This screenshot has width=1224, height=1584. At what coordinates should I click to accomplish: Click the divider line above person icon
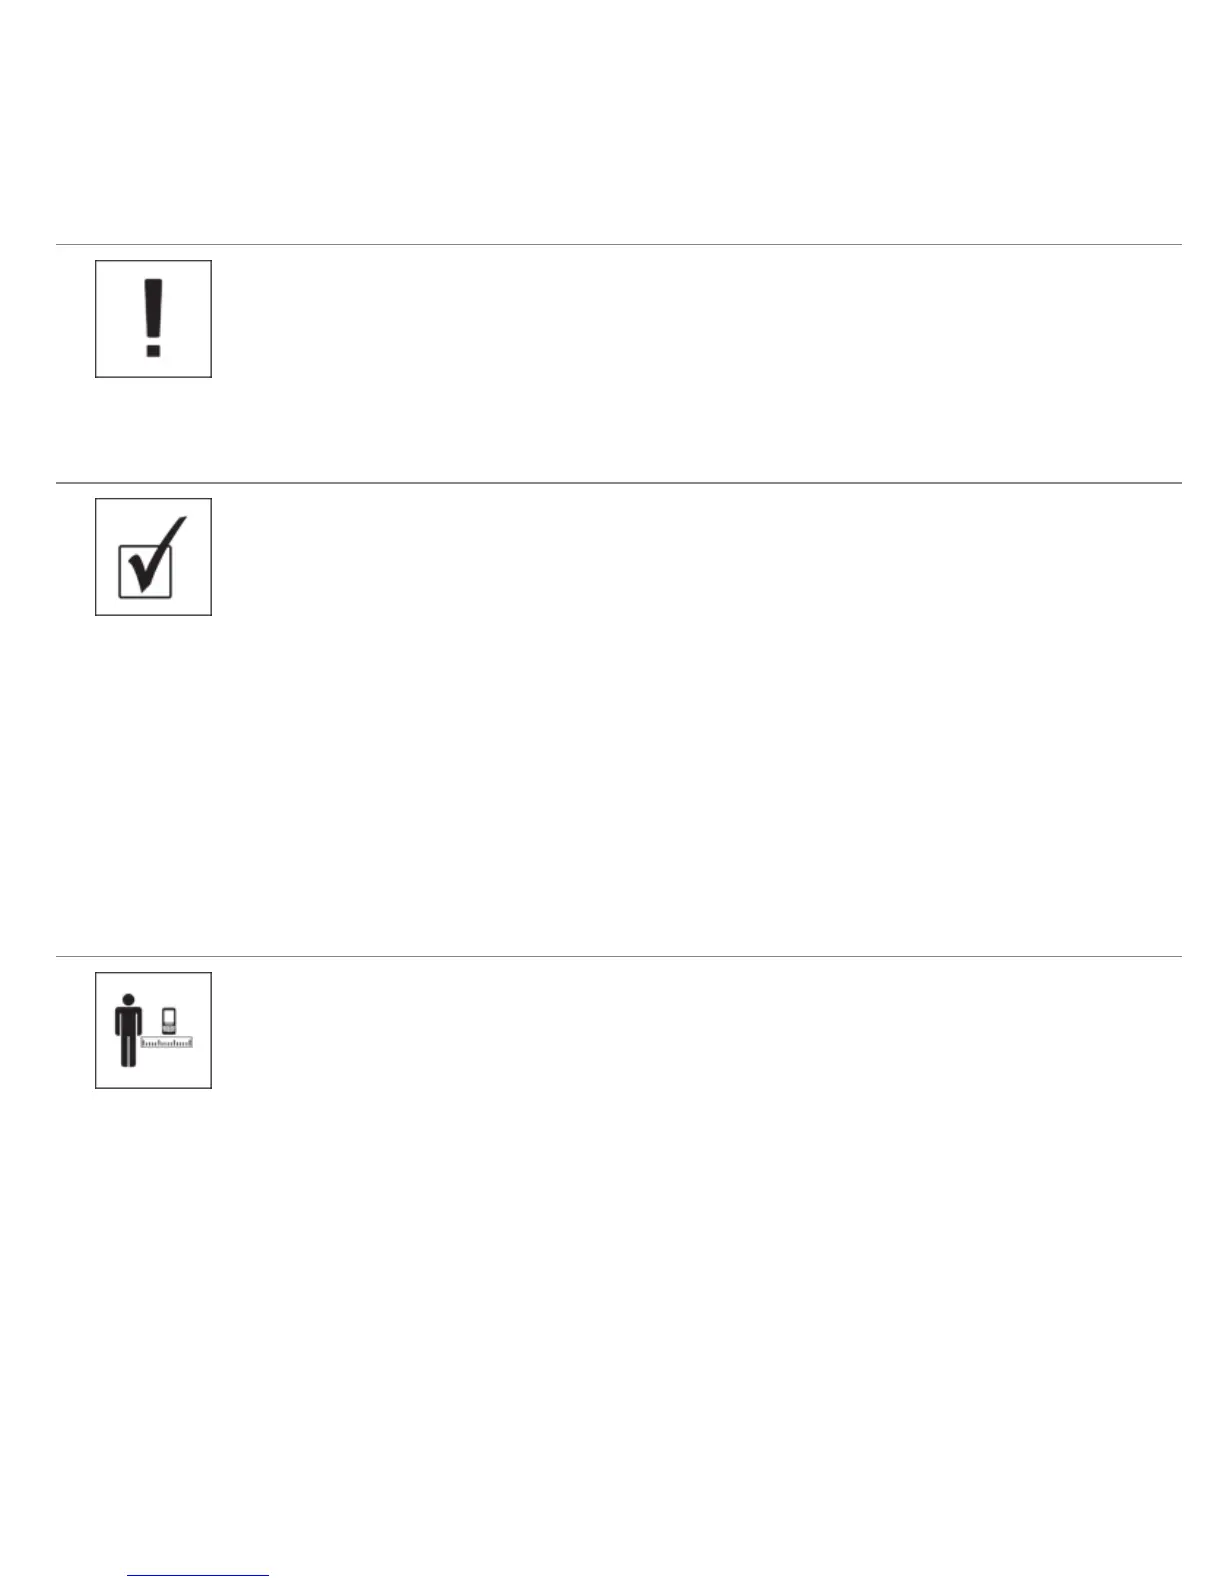click(618, 956)
